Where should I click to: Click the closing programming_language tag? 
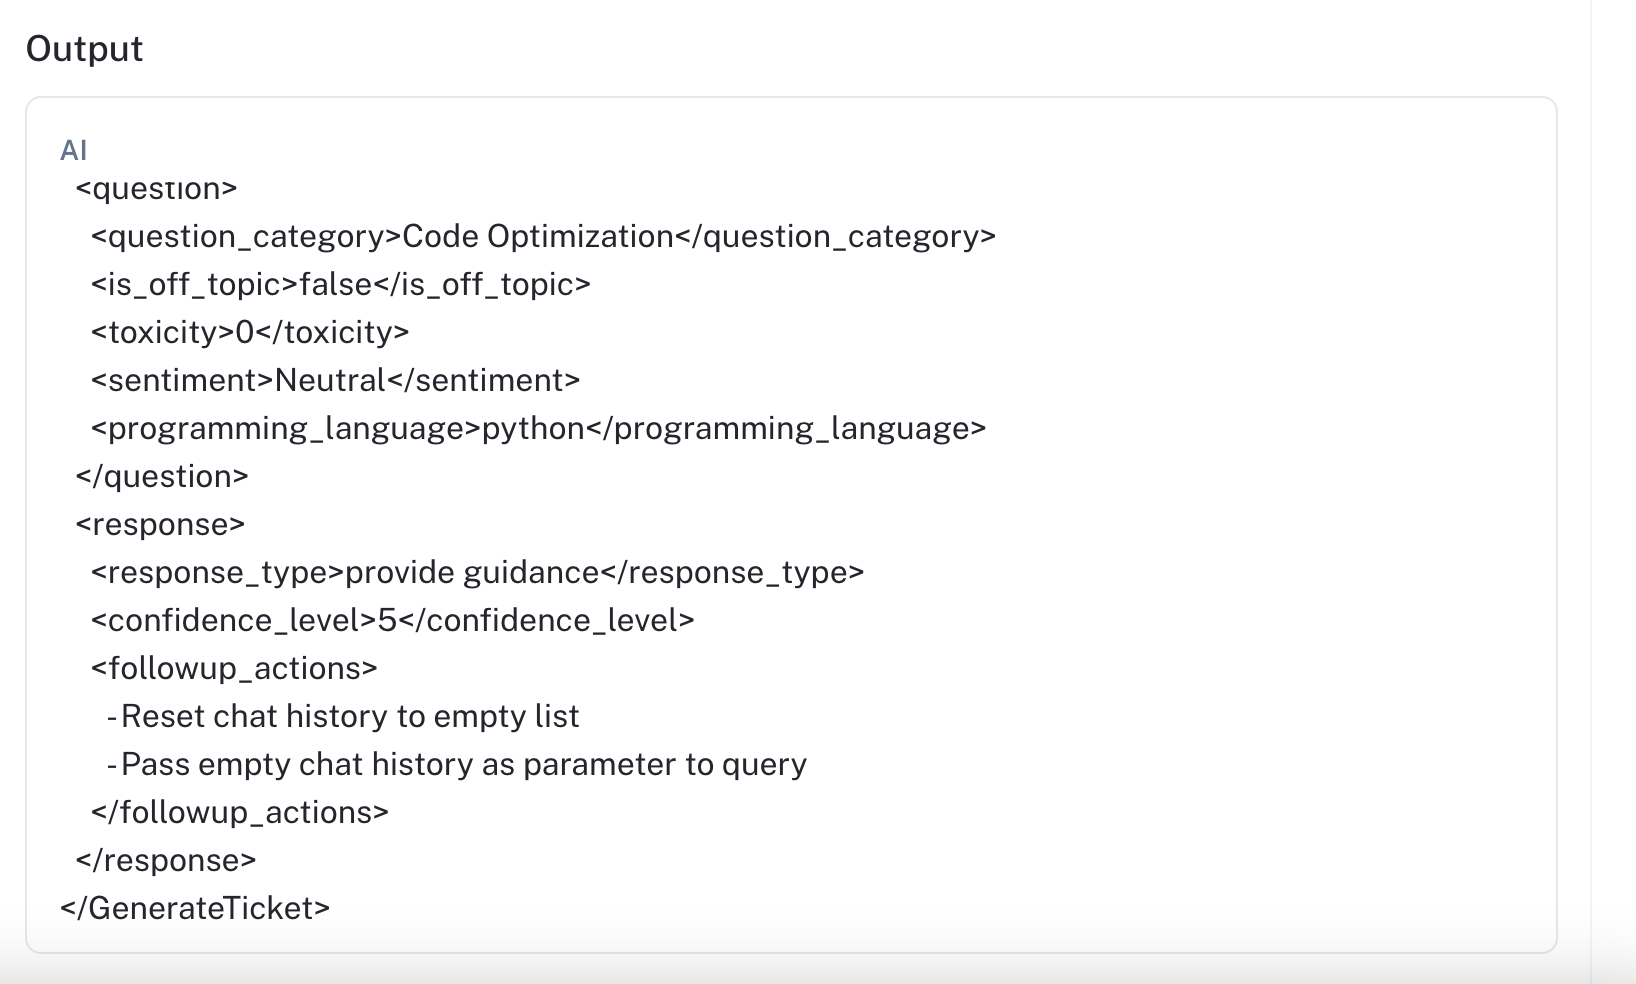pos(786,429)
